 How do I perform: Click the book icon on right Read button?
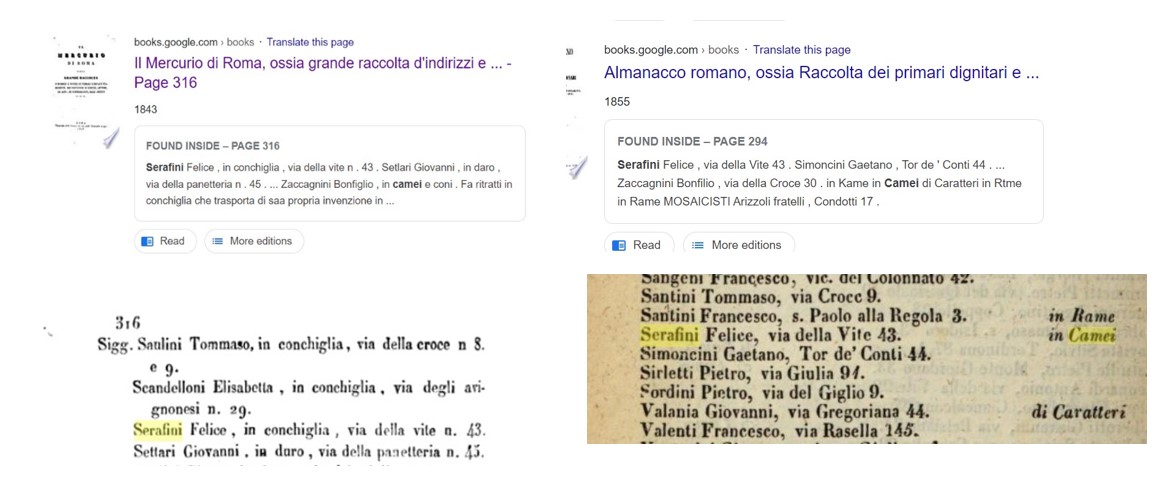coord(619,245)
